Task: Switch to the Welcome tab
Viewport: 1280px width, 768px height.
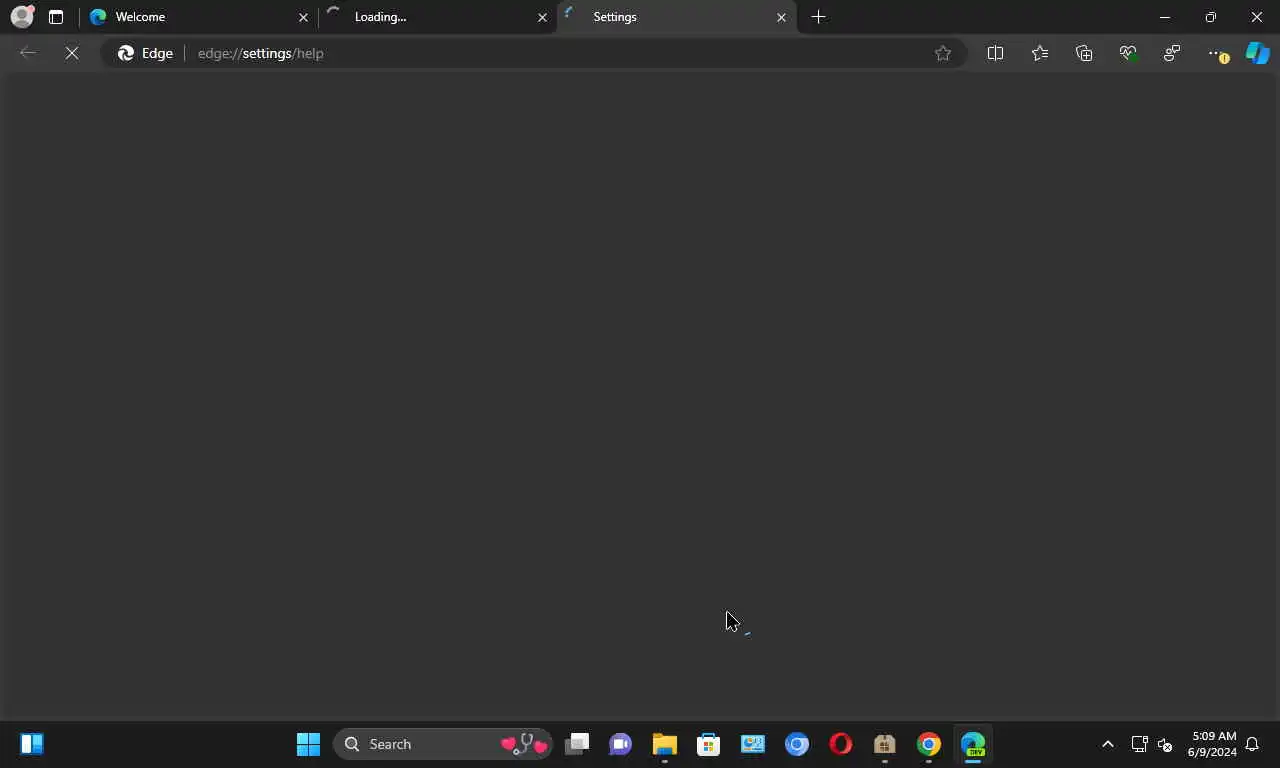Action: pos(198,17)
